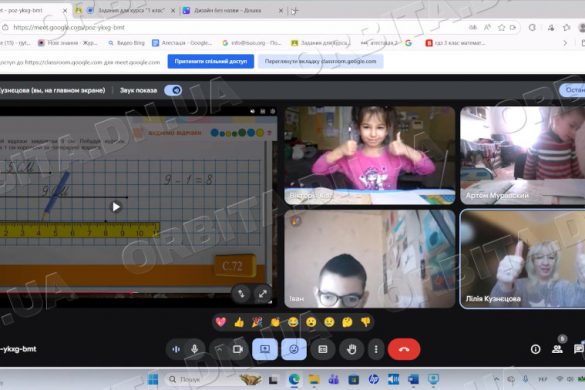Close the emoji reactions panel button
Viewport: 585px width, 390px height.
tap(294, 349)
